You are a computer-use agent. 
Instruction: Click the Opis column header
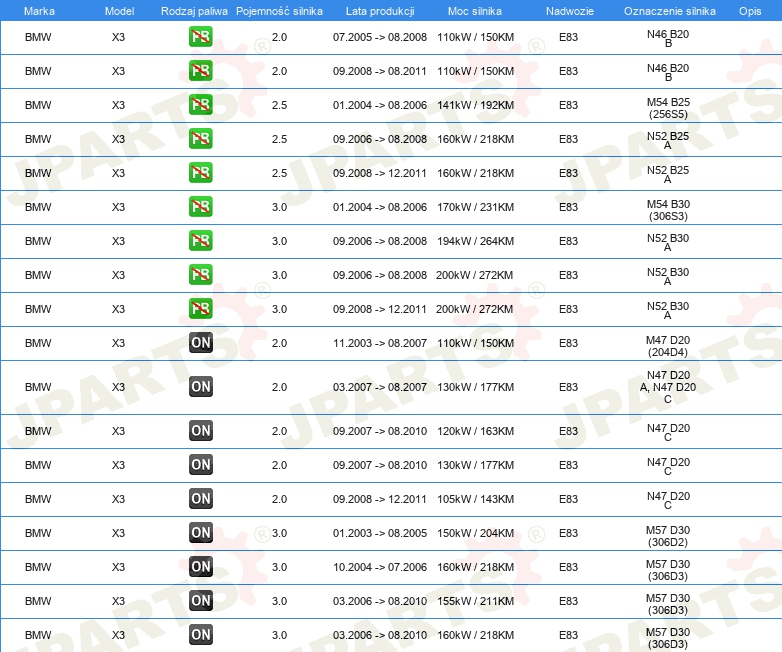tap(750, 11)
